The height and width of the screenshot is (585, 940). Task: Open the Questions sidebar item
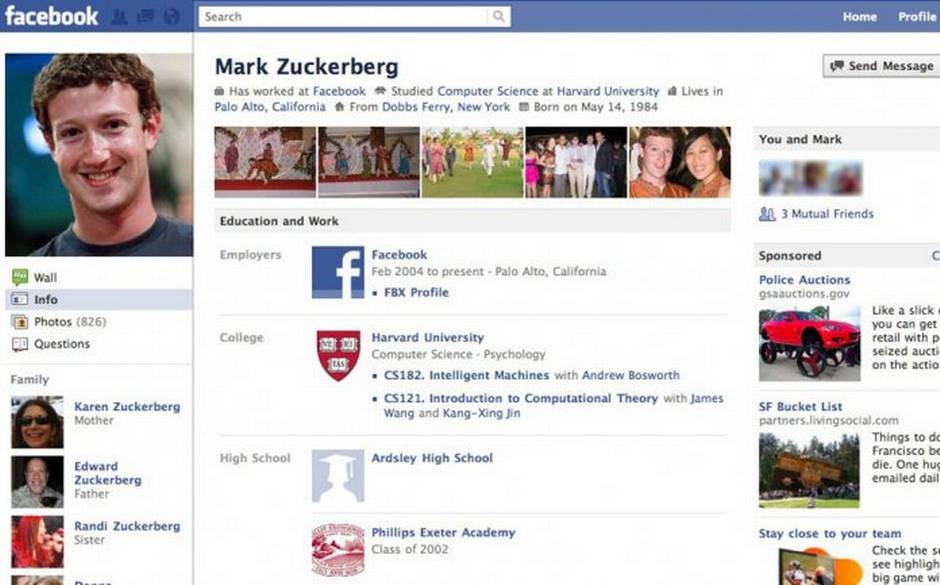point(51,344)
